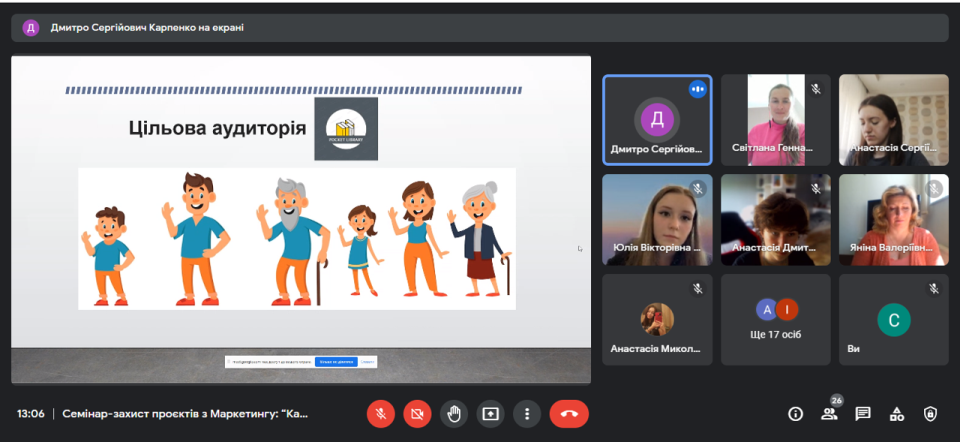Screen dimensions: 960x442
Task: Select Анастасія Миколаївна participant tile
Action: pyautogui.click(x=657, y=320)
